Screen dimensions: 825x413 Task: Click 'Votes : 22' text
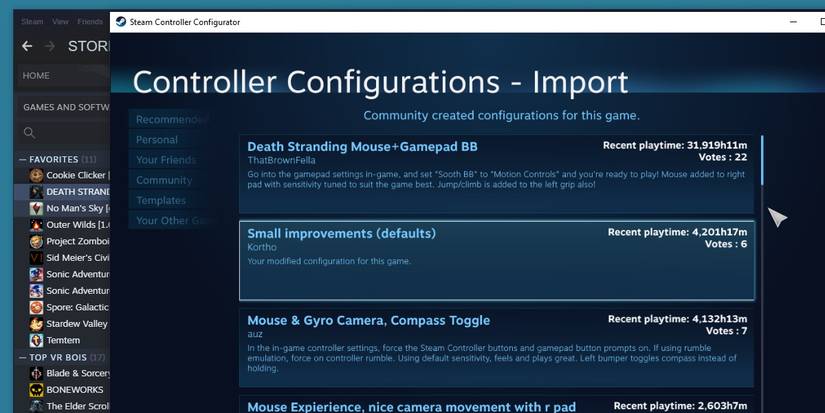click(723, 157)
